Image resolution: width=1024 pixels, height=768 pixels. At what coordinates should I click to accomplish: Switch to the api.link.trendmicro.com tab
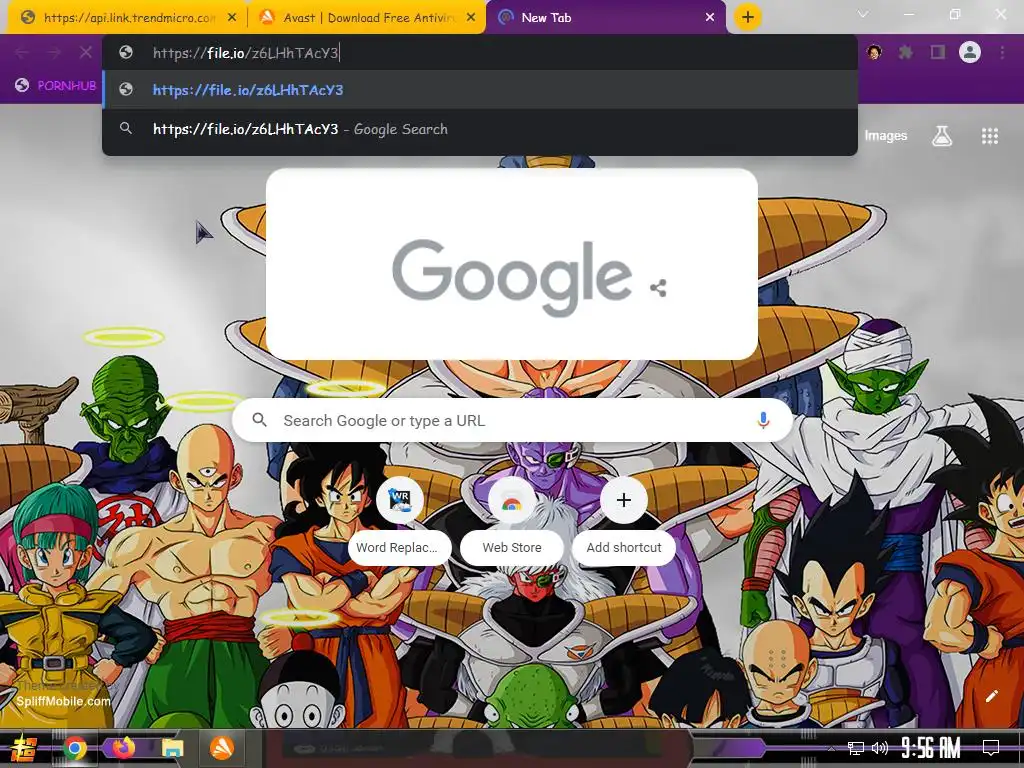(x=127, y=18)
